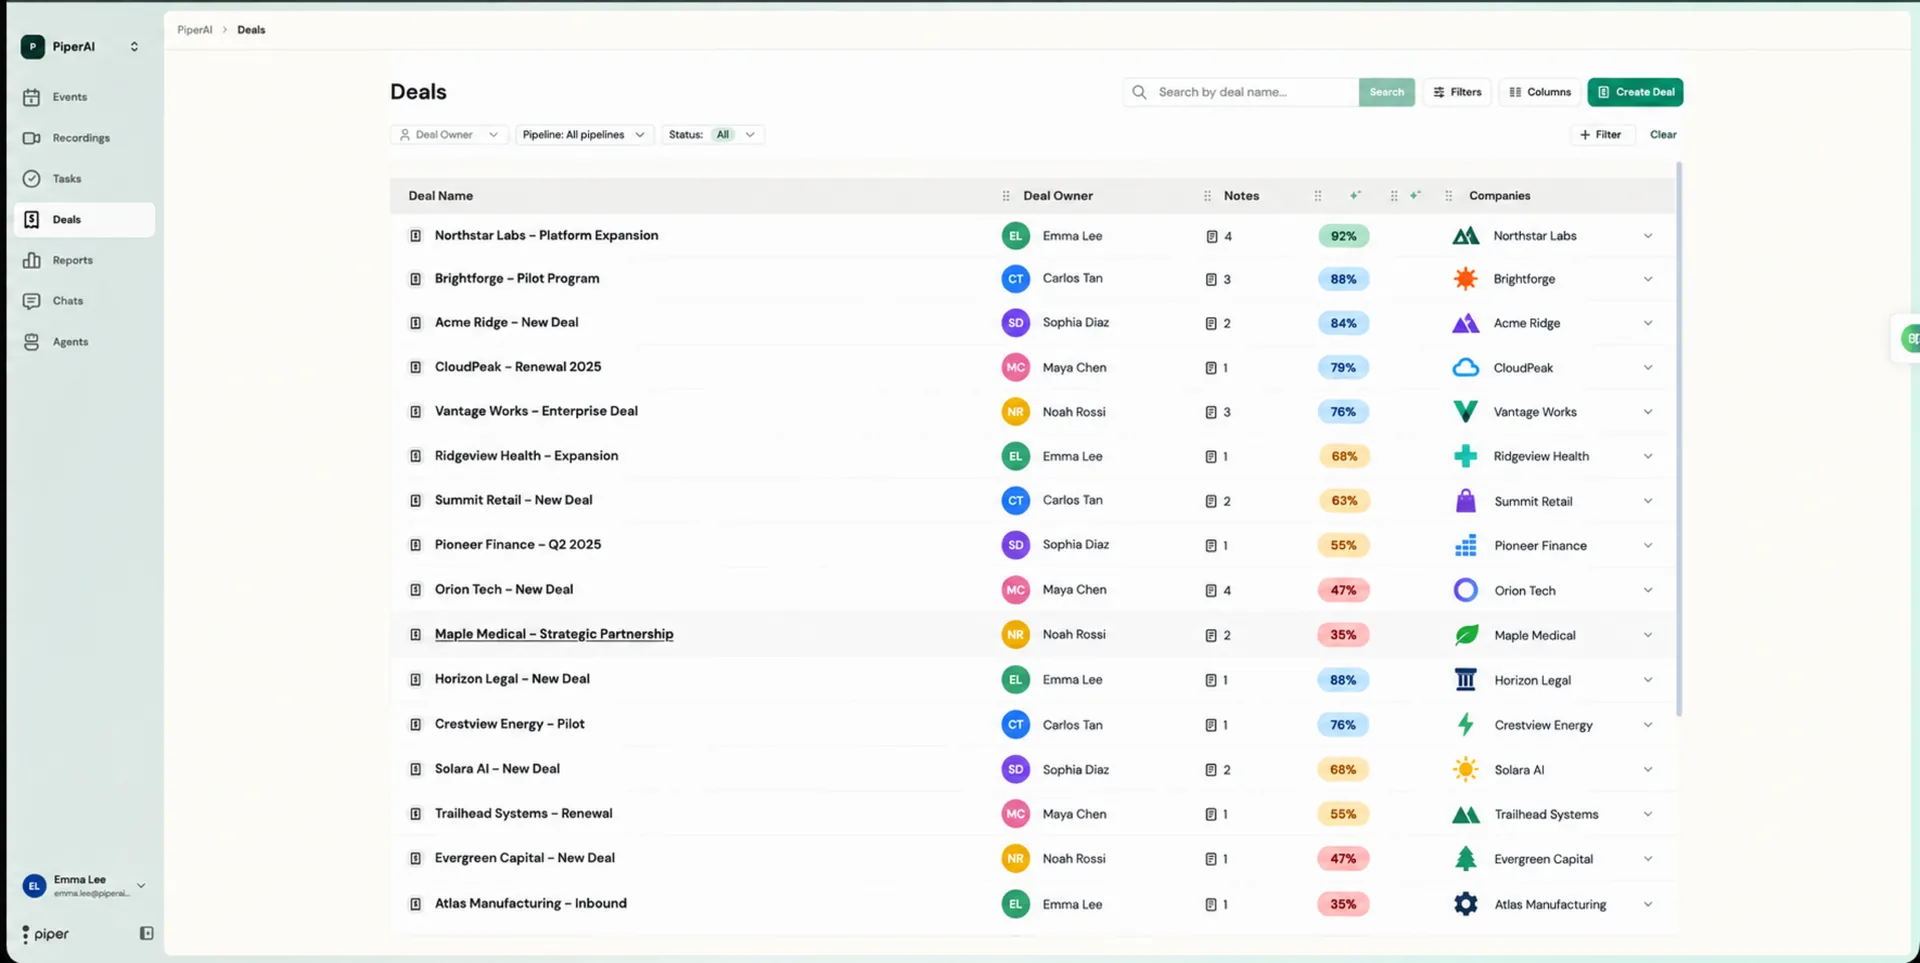The width and height of the screenshot is (1920, 963).
Task: Open the Pipeline: All pipelines dropdown
Action: [x=584, y=134]
